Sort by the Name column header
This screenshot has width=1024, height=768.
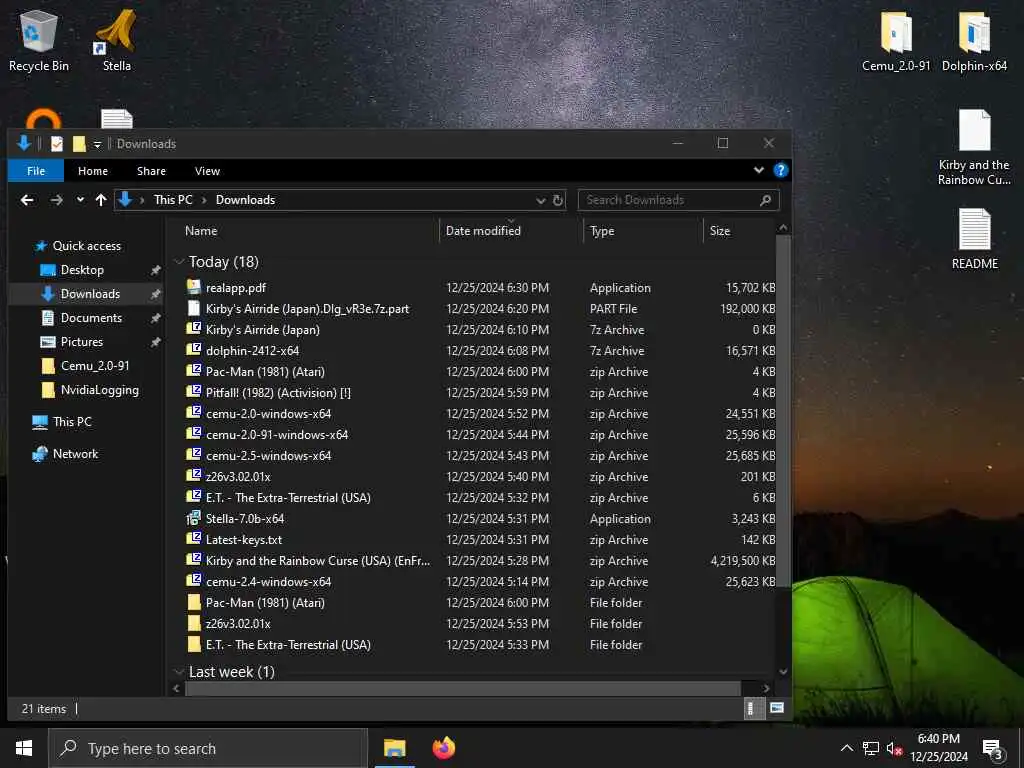click(x=201, y=231)
